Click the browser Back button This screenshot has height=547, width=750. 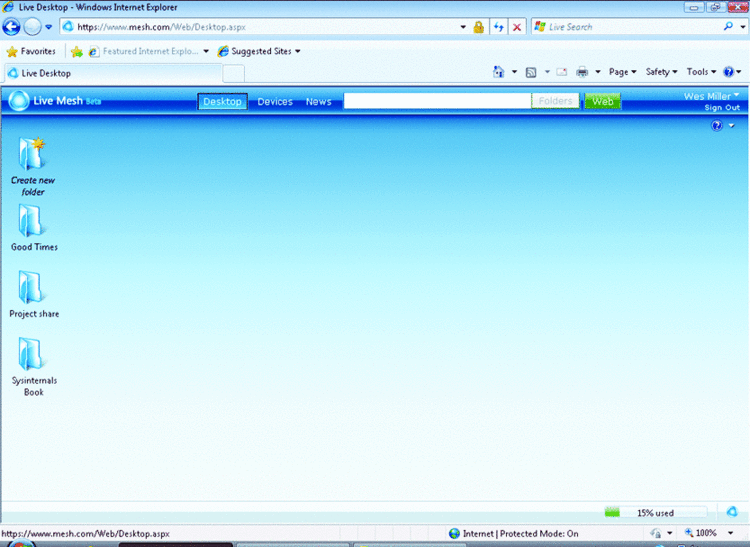pos(11,27)
